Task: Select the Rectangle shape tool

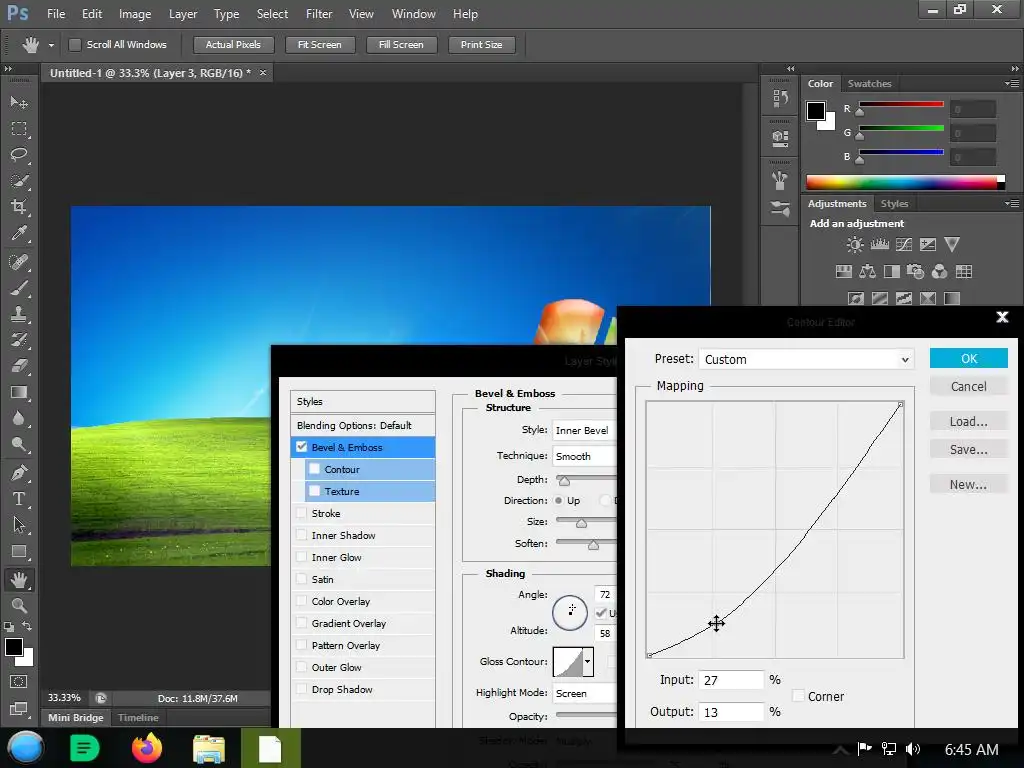Action: click(19, 552)
